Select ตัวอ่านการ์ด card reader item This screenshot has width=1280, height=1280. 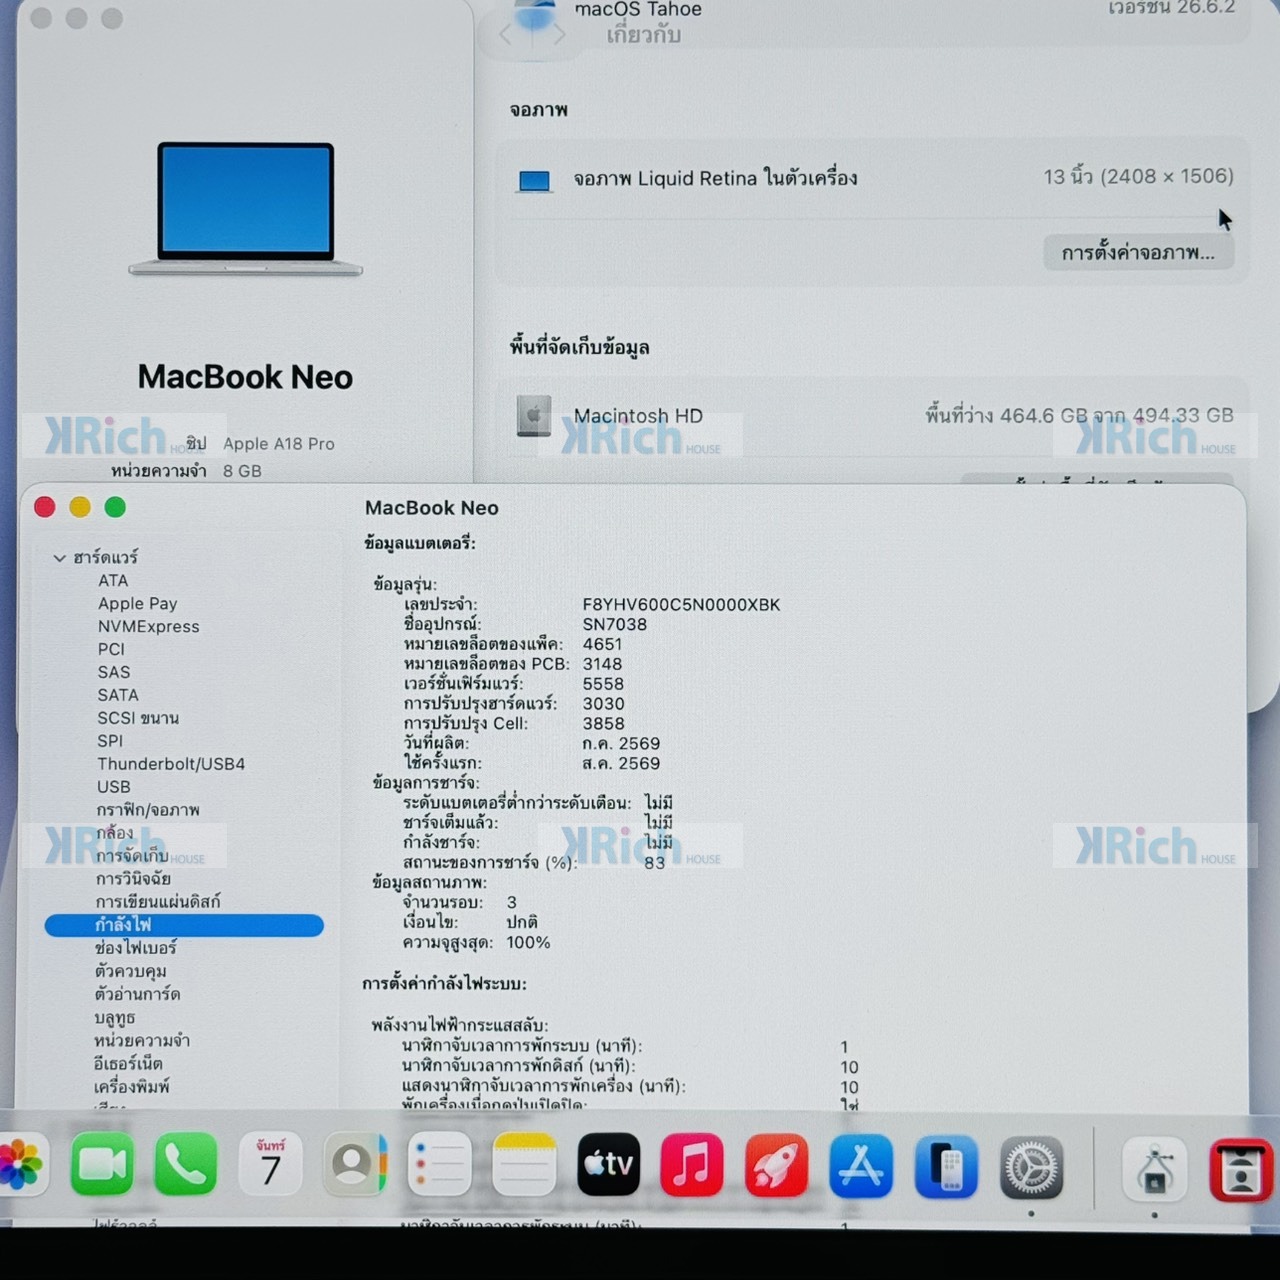[x=137, y=994]
